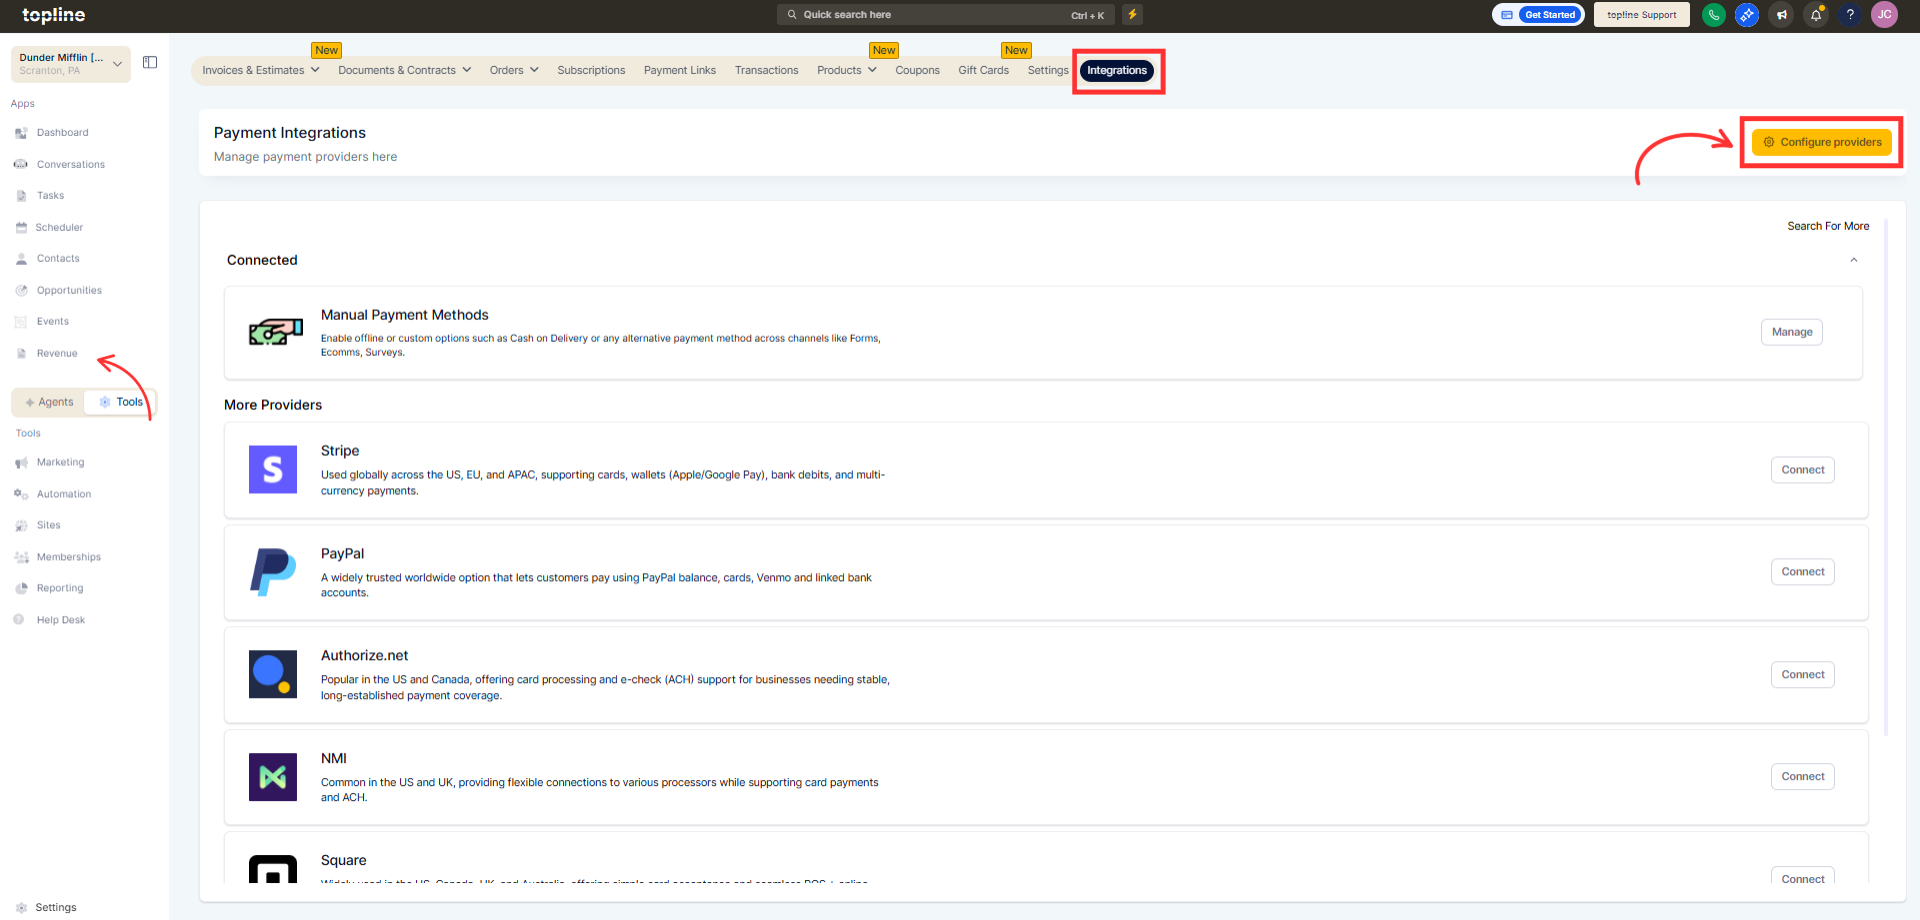Screen dimensions: 1920x920
Task: Click the "Payment Integrations" heading
Action: pos(290,133)
